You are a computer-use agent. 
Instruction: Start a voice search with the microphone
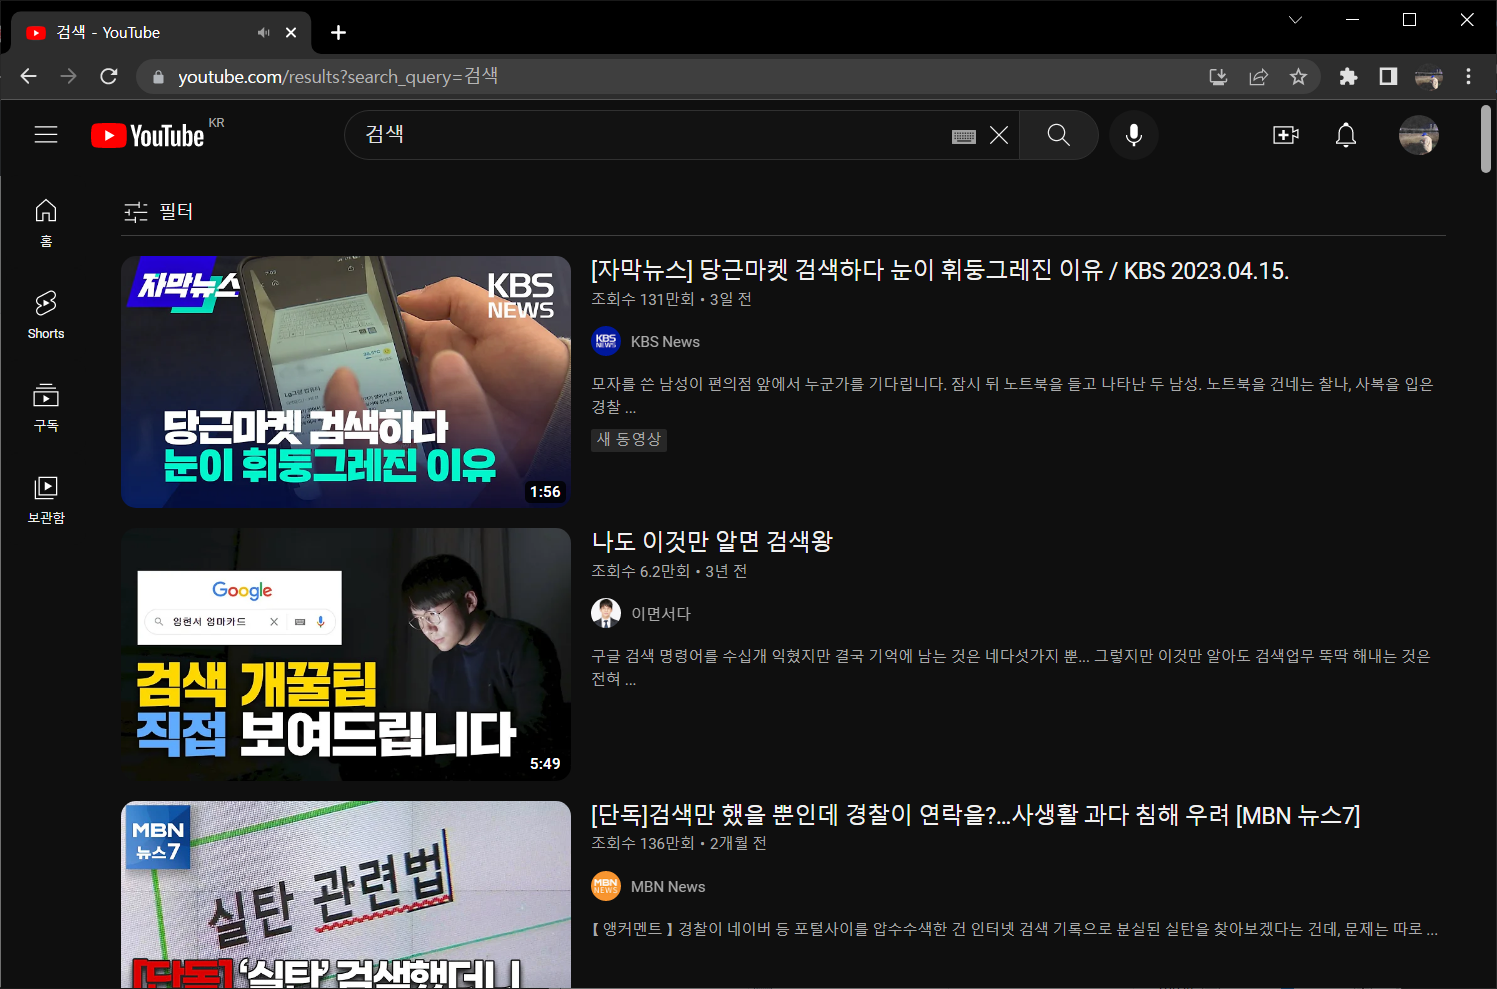pyautogui.click(x=1133, y=135)
